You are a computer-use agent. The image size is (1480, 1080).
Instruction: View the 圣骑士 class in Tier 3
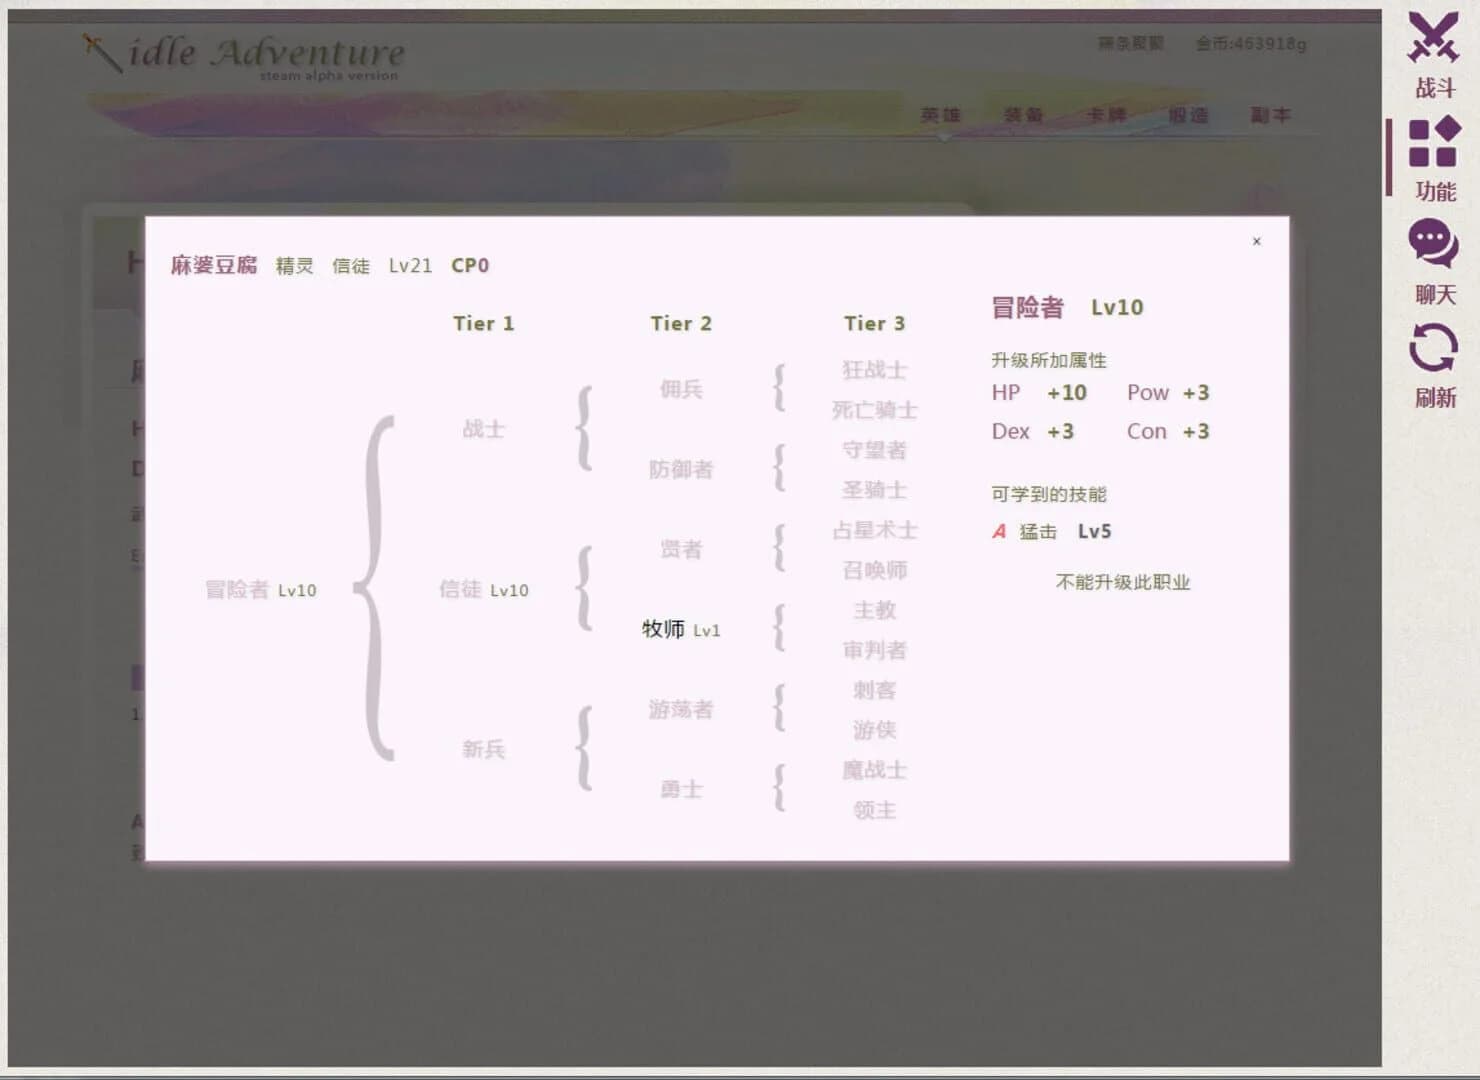coord(876,490)
